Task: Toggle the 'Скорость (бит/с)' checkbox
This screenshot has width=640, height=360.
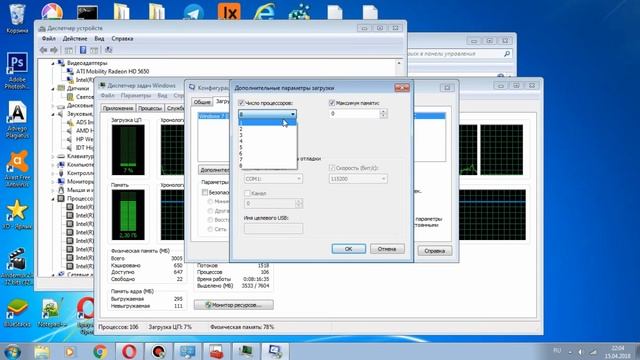Action: pos(332,168)
